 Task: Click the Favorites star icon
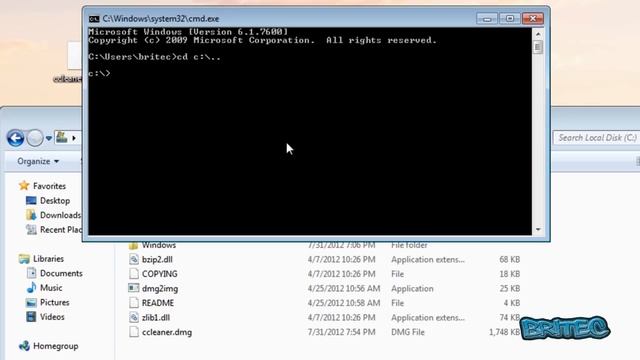(x=24, y=186)
